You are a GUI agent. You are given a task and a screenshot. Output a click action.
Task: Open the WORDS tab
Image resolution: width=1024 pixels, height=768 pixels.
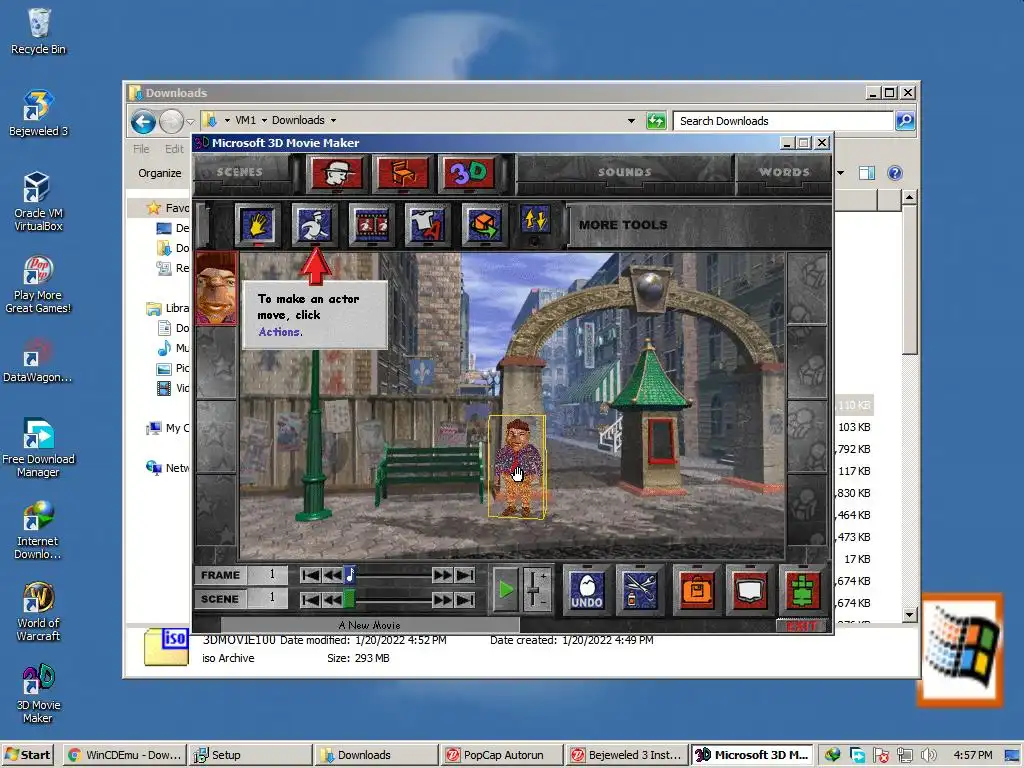pyautogui.click(x=784, y=172)
